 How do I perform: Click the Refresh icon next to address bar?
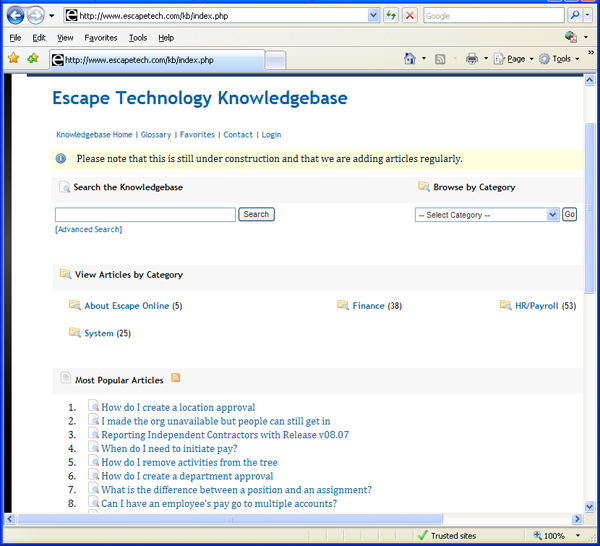(391, 16)
